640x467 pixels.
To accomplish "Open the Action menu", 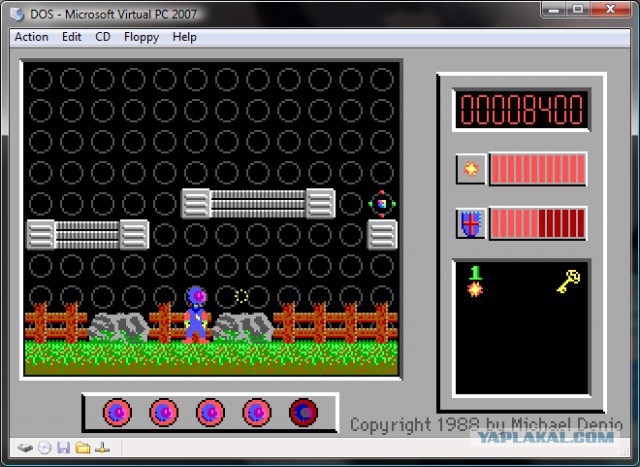I will 31,37.
